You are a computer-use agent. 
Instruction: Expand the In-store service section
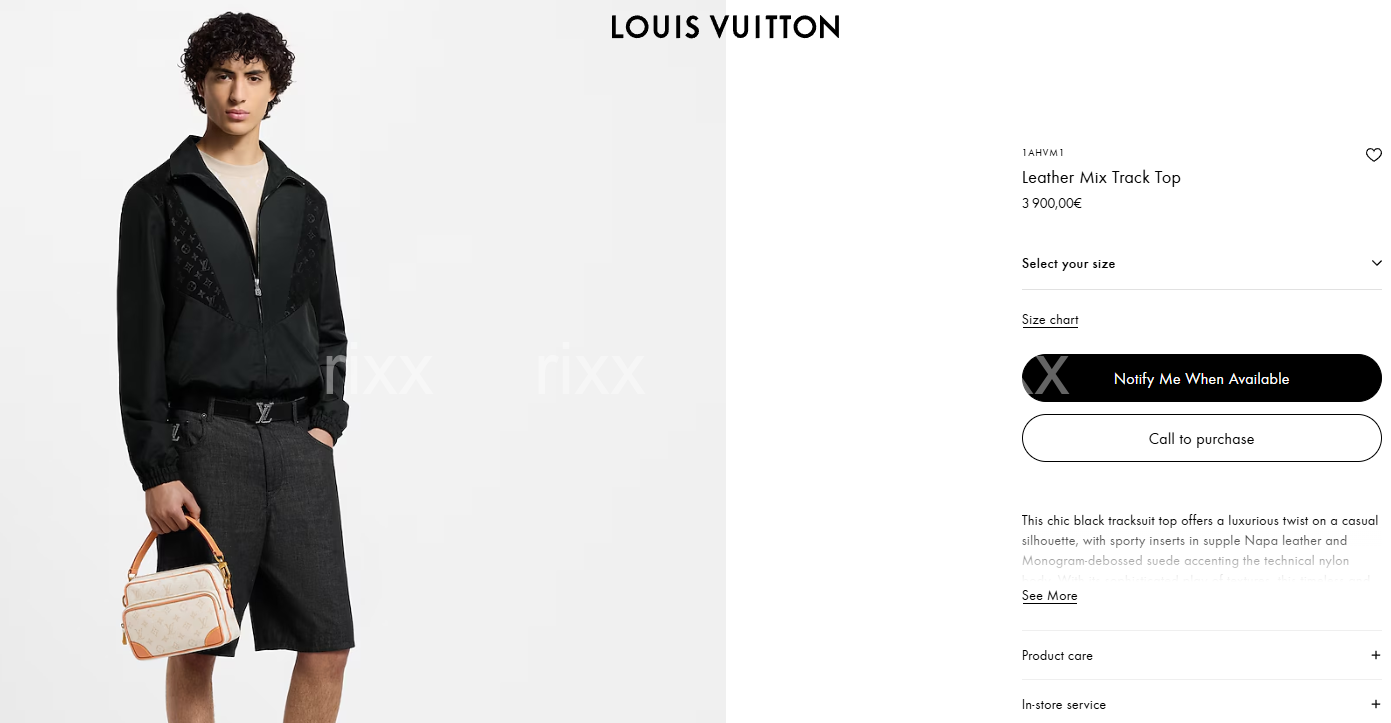point(1201,704)
